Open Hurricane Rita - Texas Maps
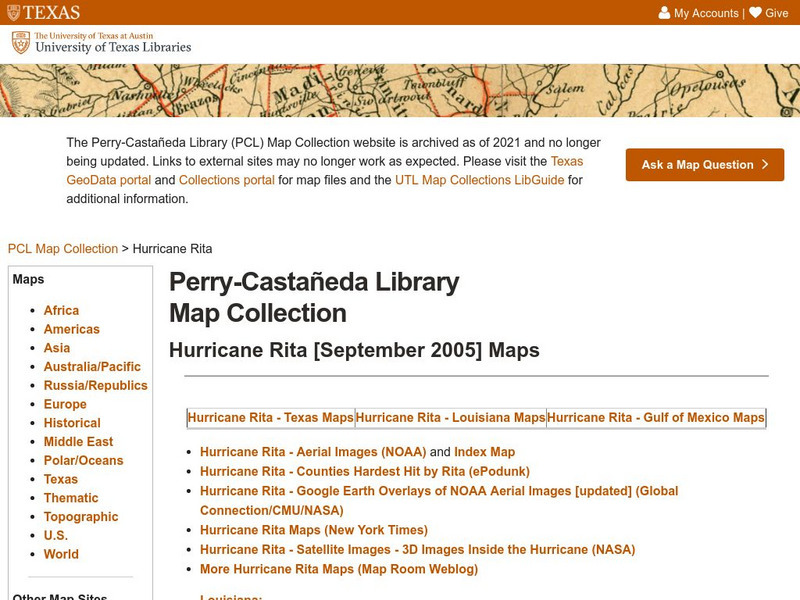Image resolution: width=800 pixels, height=600 pixels. (x=270, y=419)
